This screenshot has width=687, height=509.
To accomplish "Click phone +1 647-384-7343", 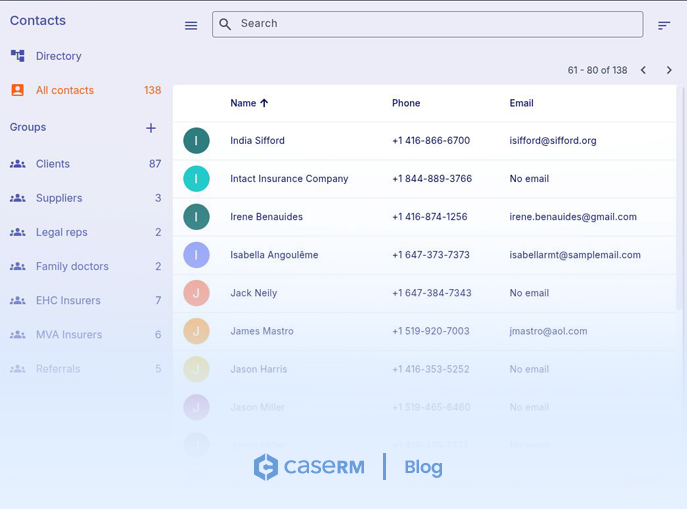I will tap(432, 293).
